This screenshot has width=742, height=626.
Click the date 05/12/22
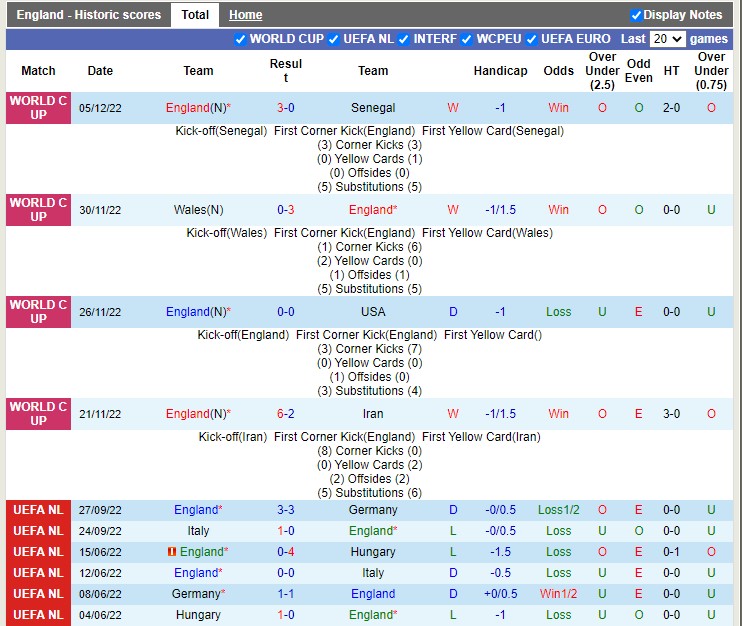pos(100,108)
